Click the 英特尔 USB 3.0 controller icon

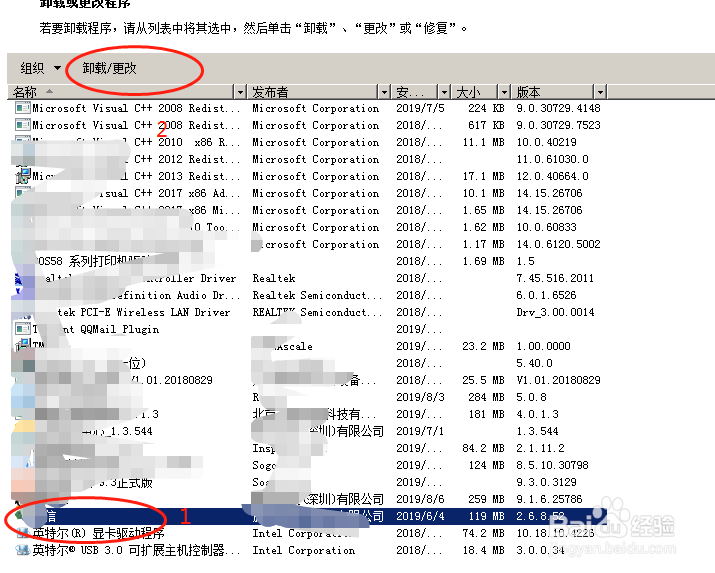pyautogui.click(x=22, y=550)
